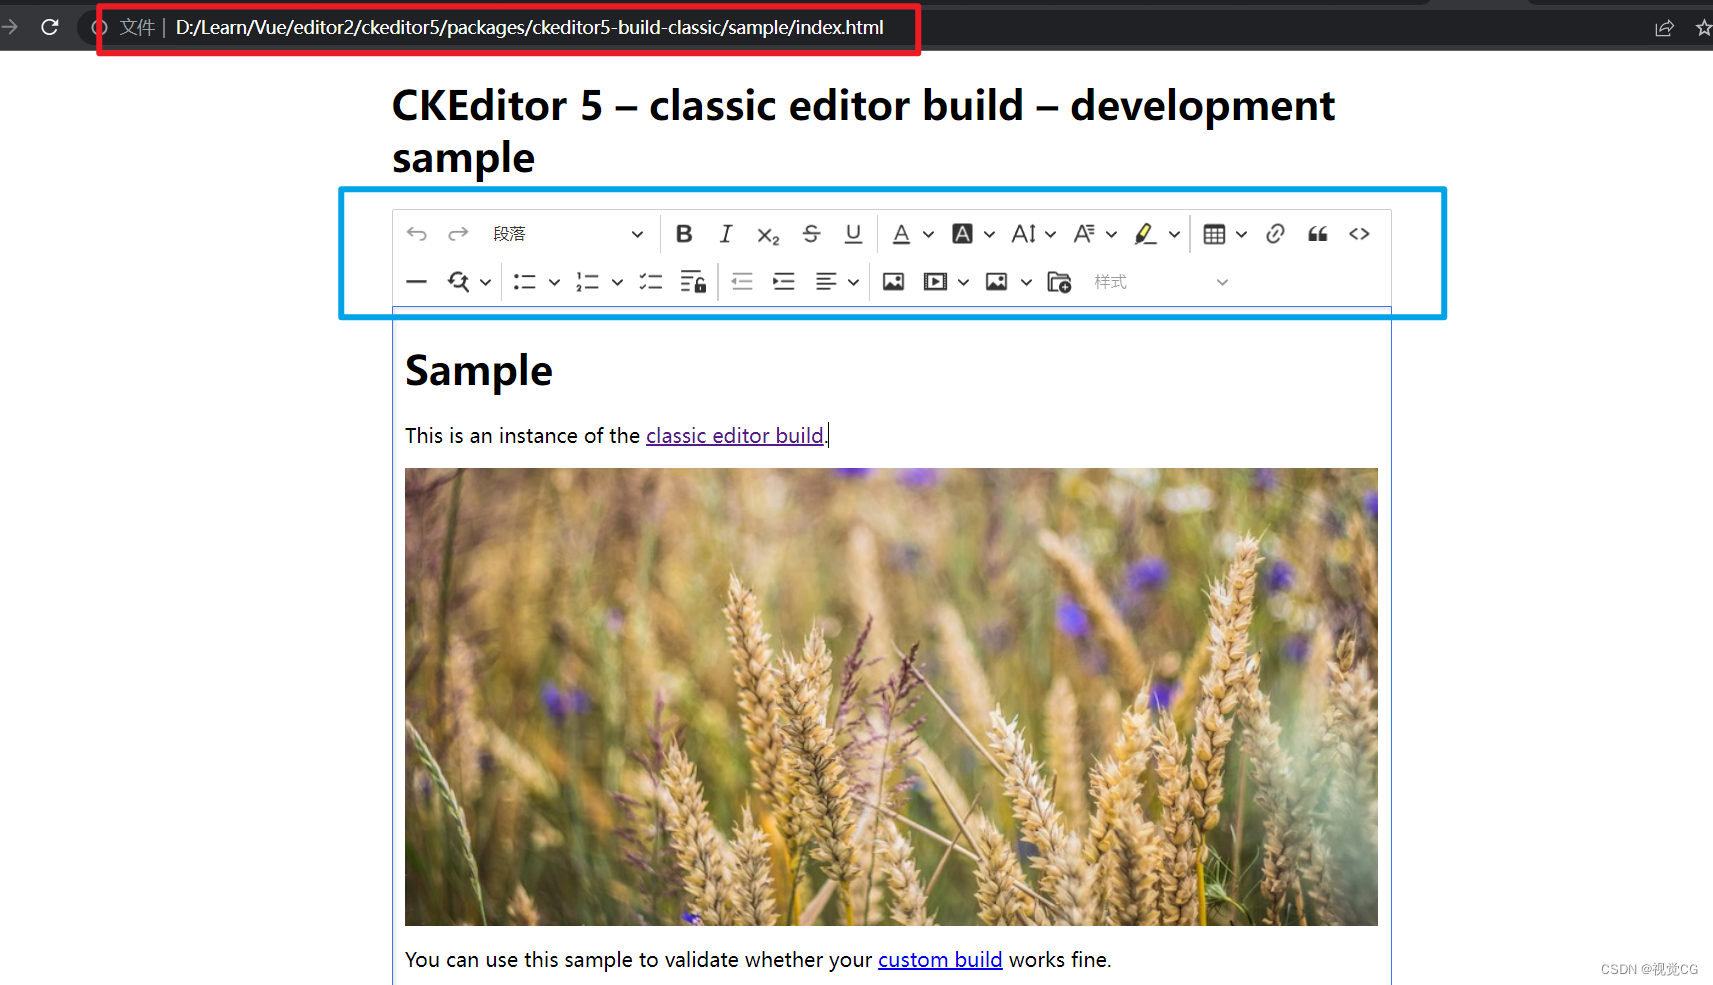Click the numbered list icon

click(588, 282)
